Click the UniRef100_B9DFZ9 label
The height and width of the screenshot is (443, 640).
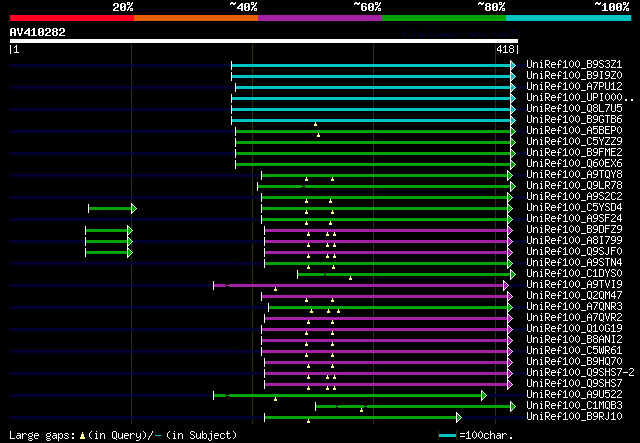tap(574, 230)
